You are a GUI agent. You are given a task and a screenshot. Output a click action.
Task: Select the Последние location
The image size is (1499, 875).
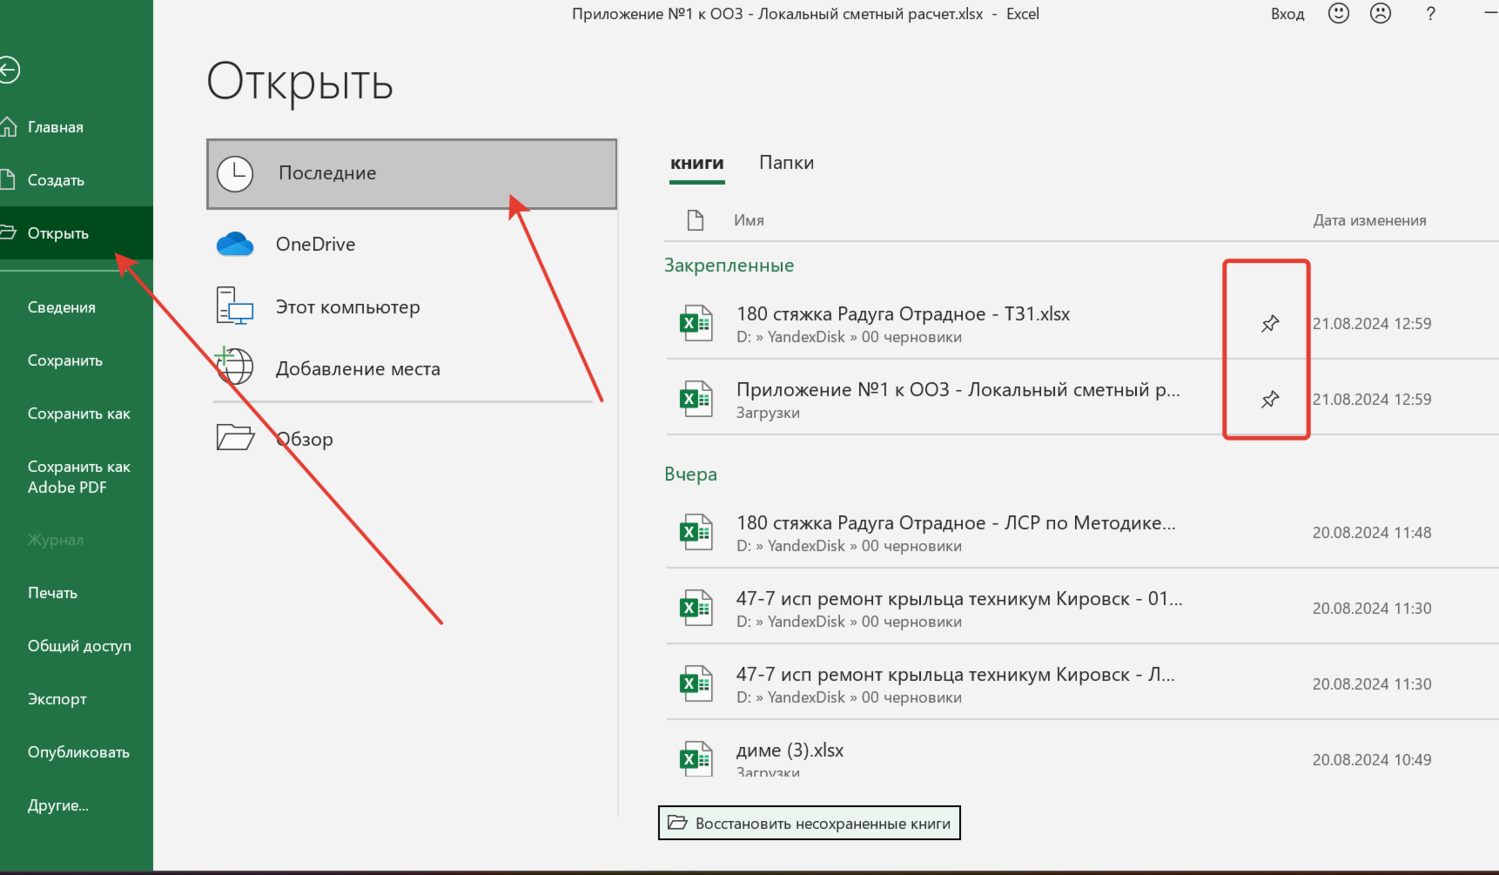pyautogui.click(x=411, y=174)
